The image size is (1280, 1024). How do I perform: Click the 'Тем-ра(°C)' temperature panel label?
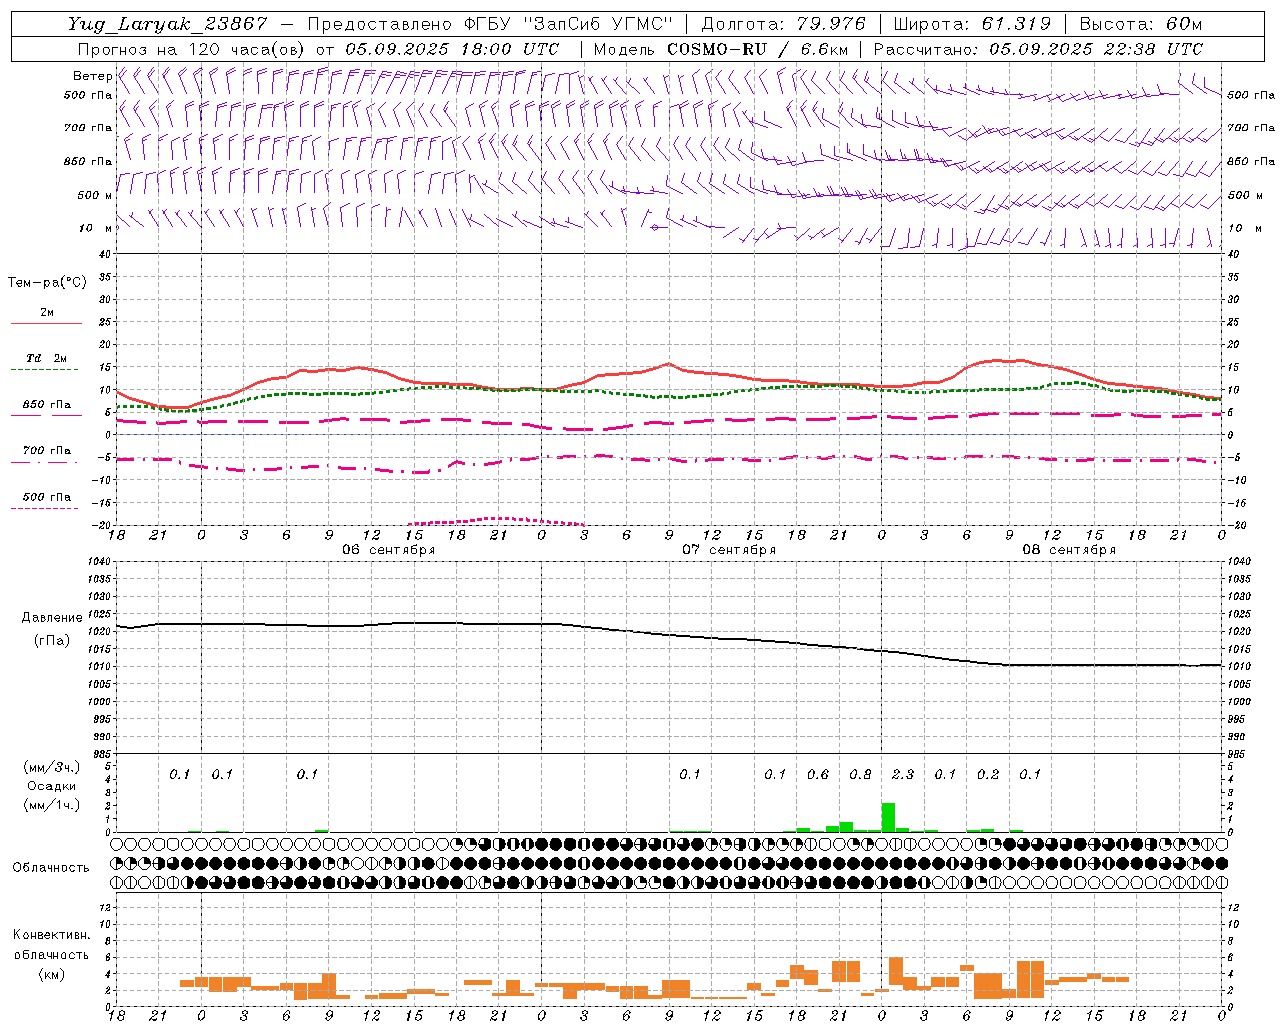pyautogui.click(x=47, y=283)
